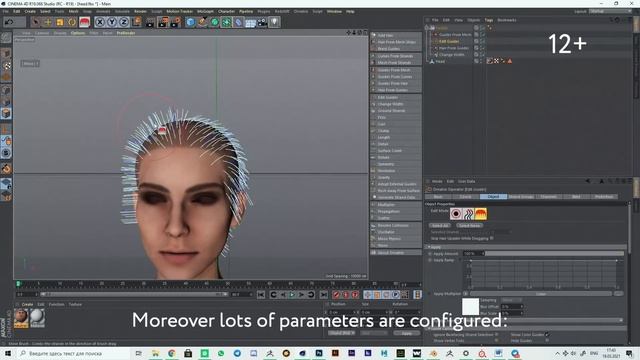Open the User Data menu in Attributes
This screenshot has height=360, width=640.
(466, 181)
